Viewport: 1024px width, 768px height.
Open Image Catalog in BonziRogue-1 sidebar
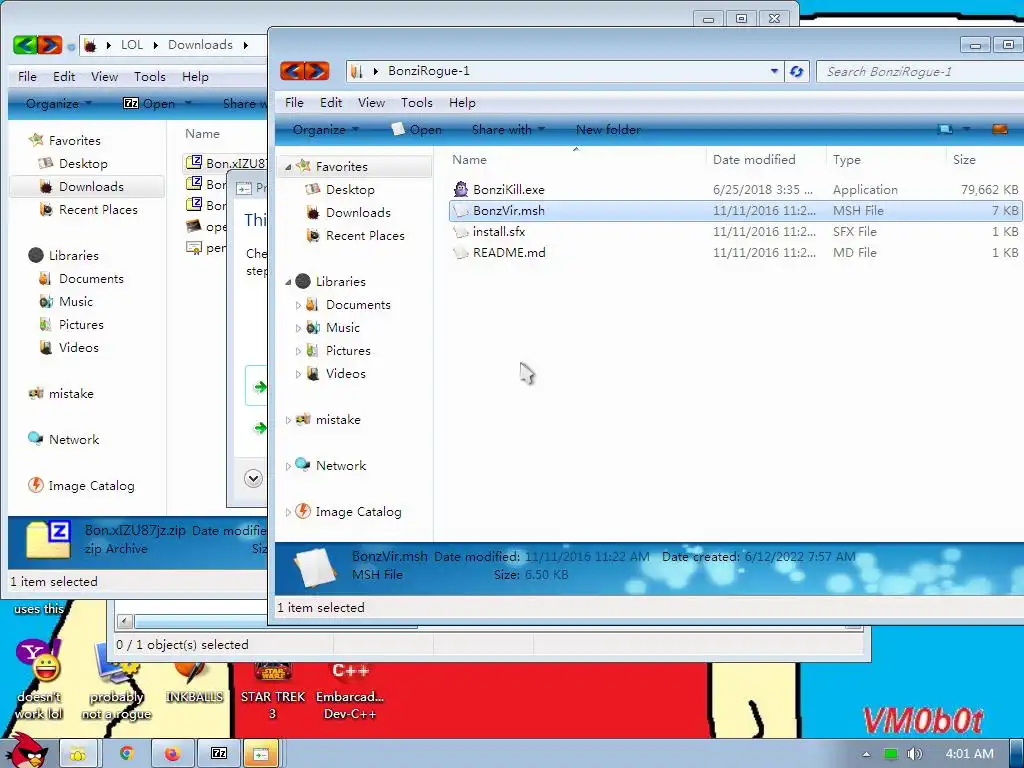click(x=358, y=511)
